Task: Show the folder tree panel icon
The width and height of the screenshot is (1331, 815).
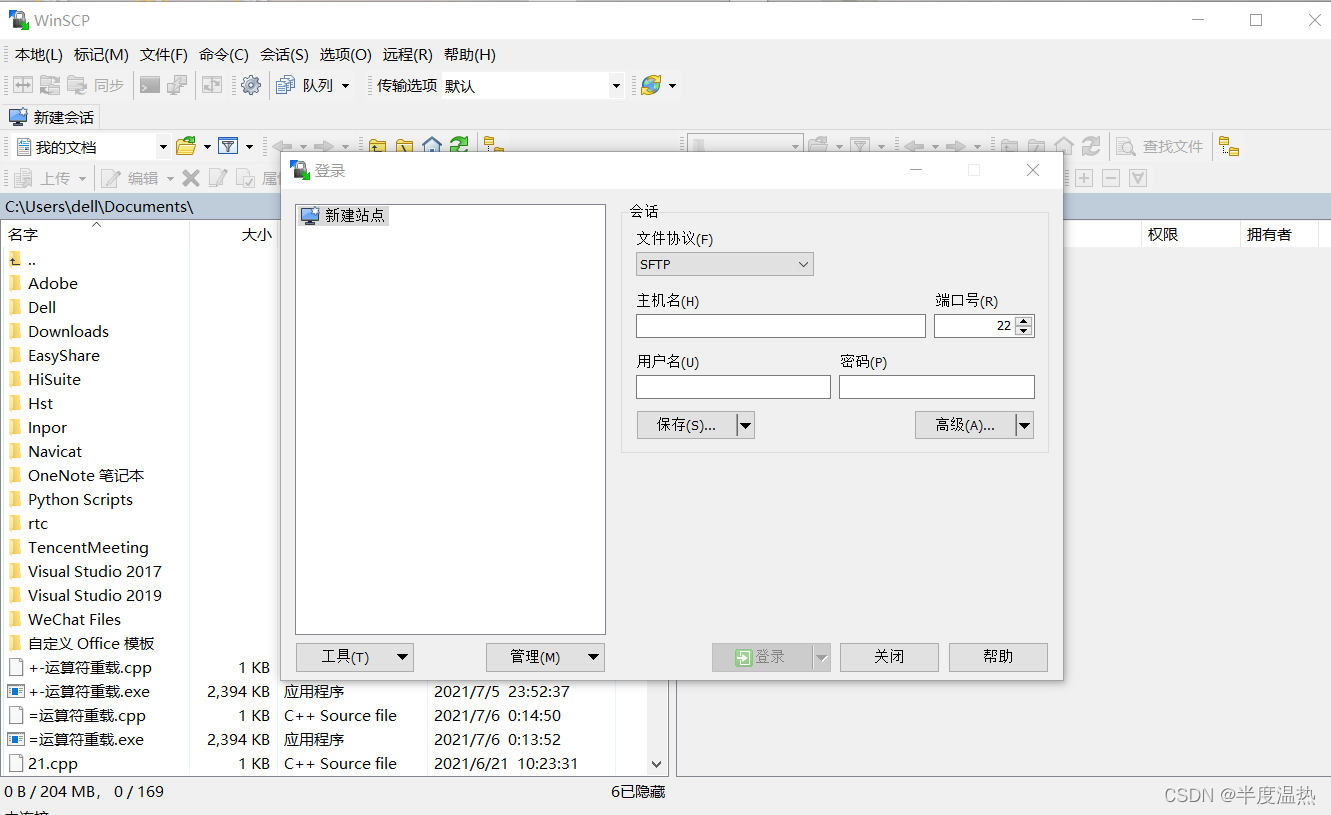Action: (489, 145)
